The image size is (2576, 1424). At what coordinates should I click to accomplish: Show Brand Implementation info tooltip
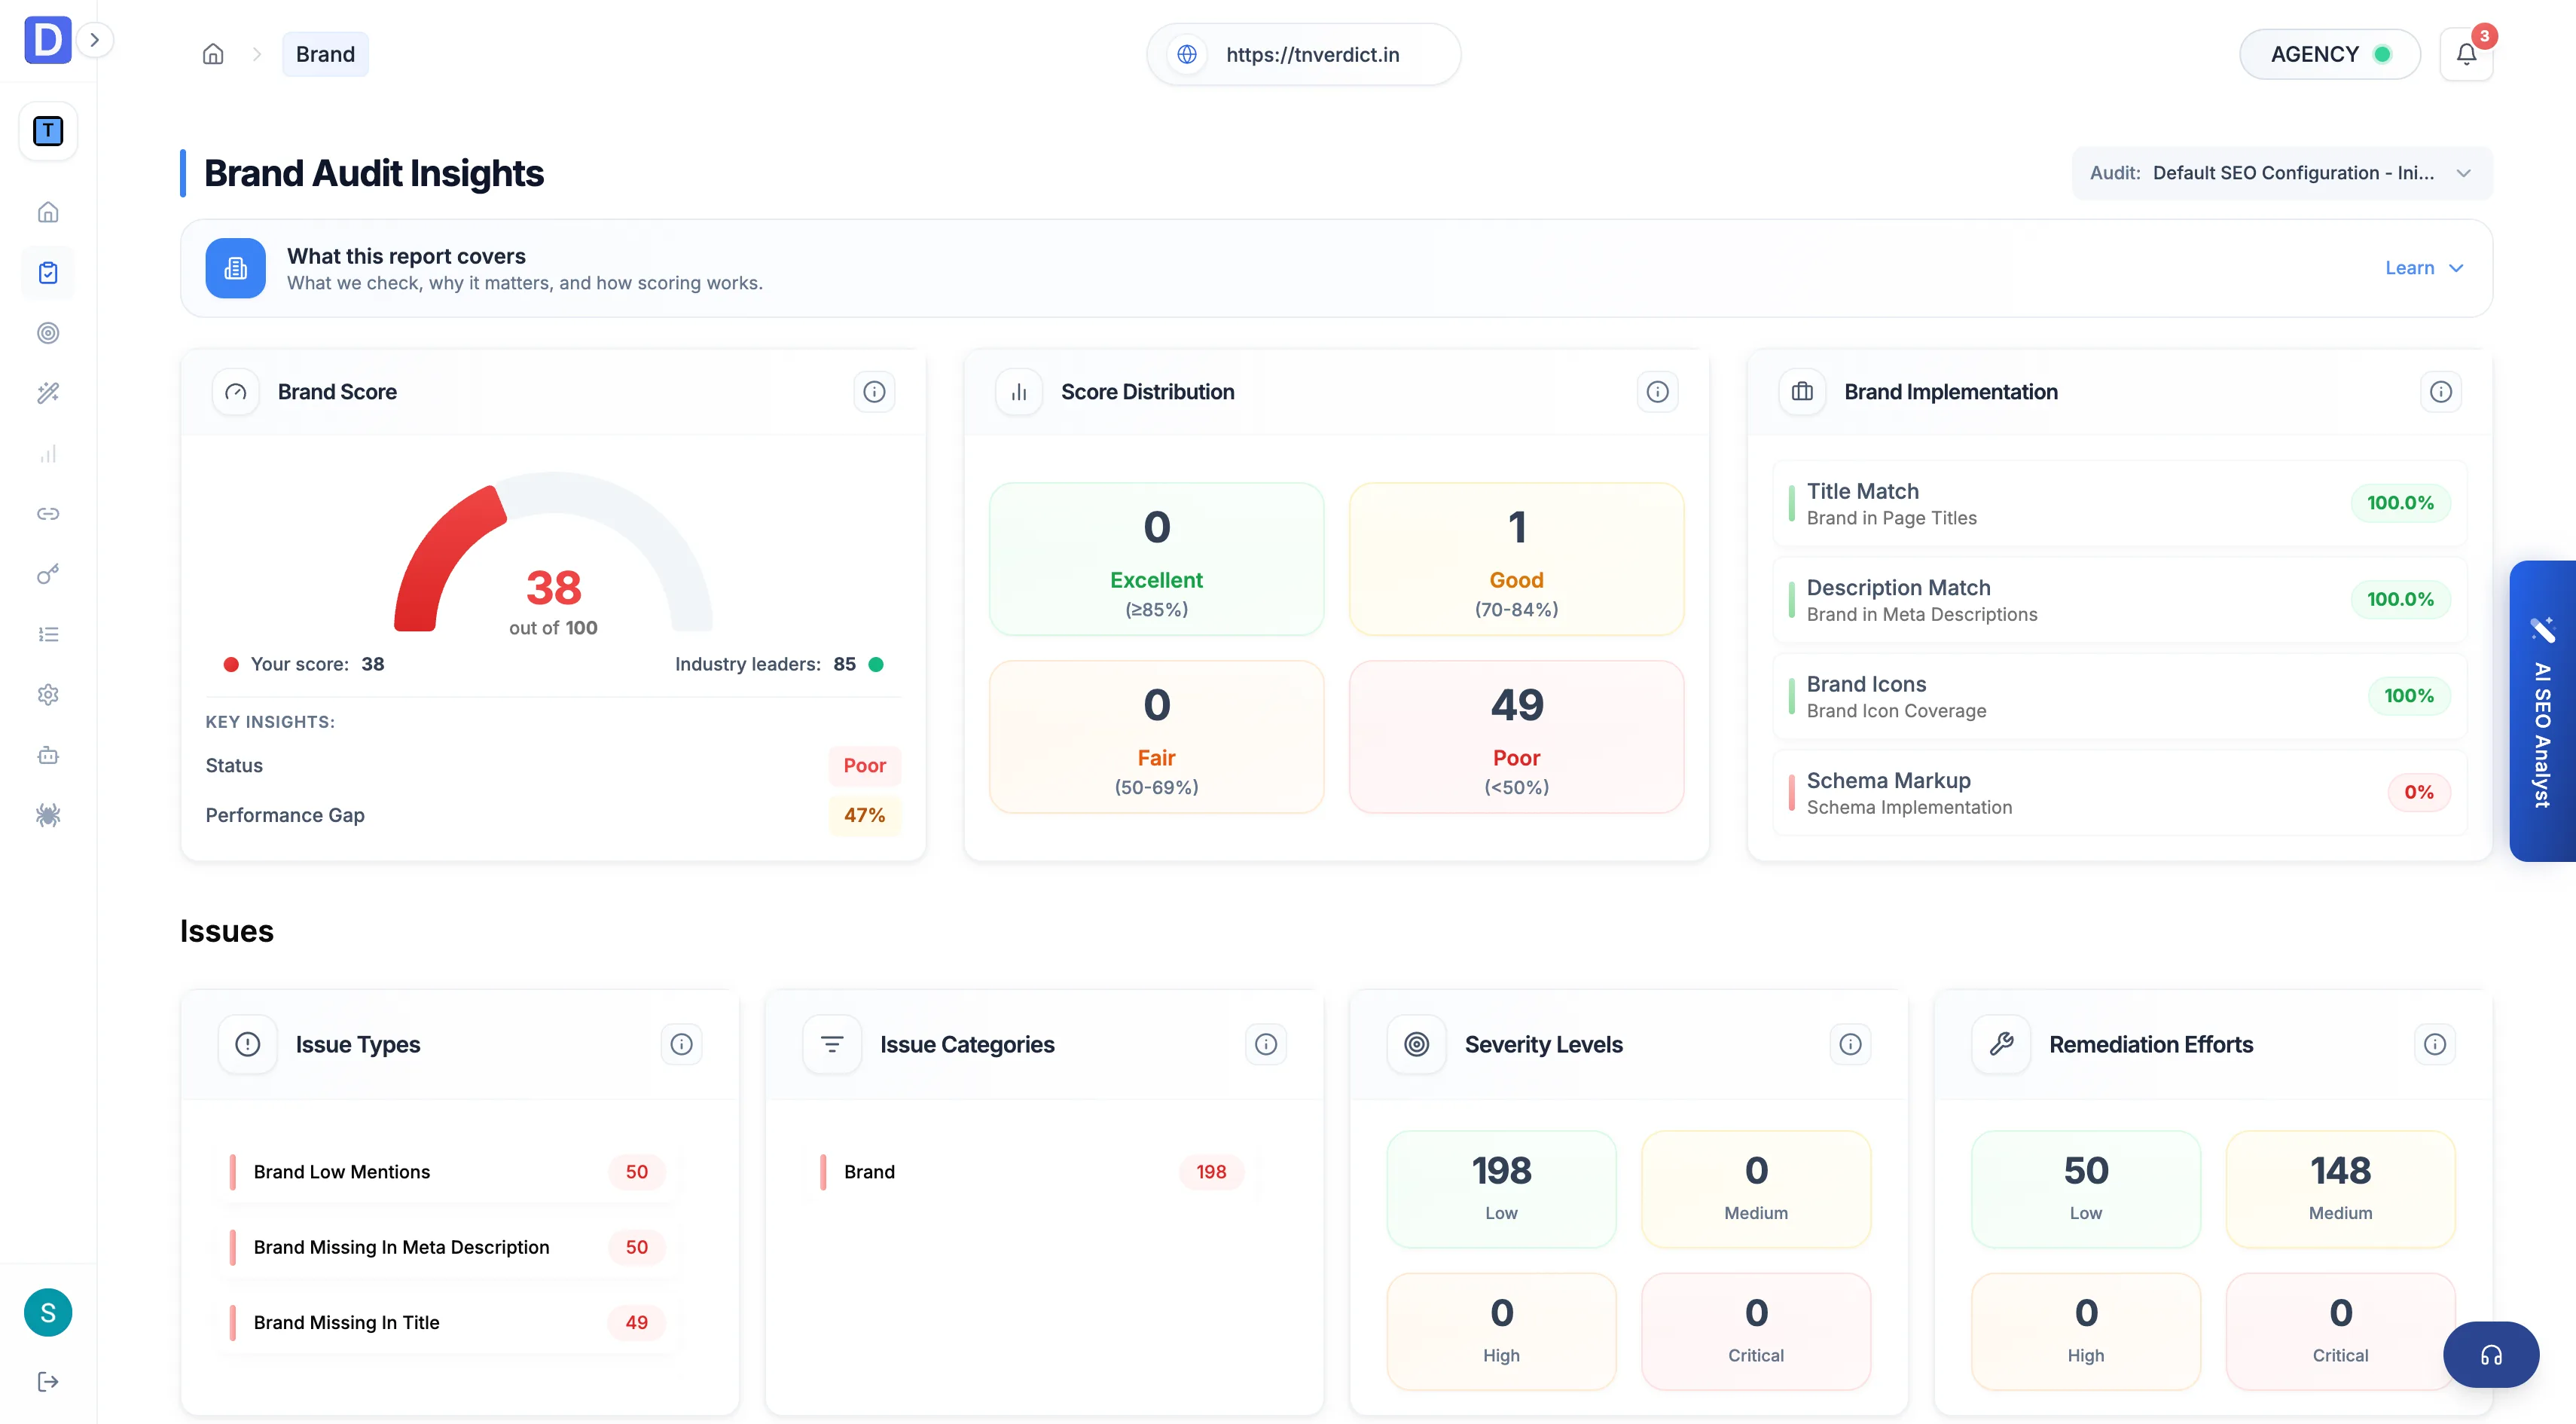(x=2440, y=392)
